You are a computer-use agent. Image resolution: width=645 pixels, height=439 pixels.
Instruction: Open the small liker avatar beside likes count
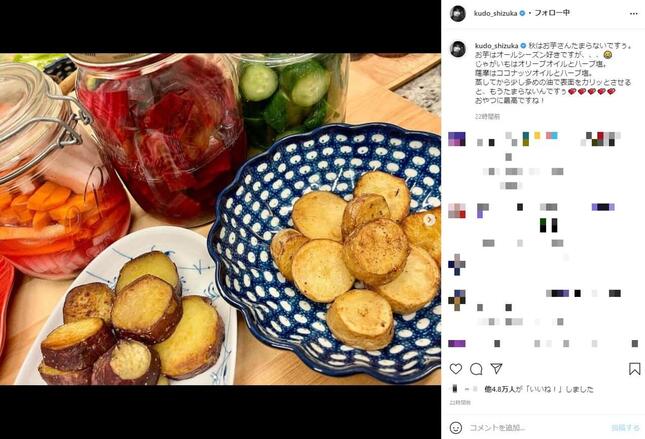coord(455,388)
